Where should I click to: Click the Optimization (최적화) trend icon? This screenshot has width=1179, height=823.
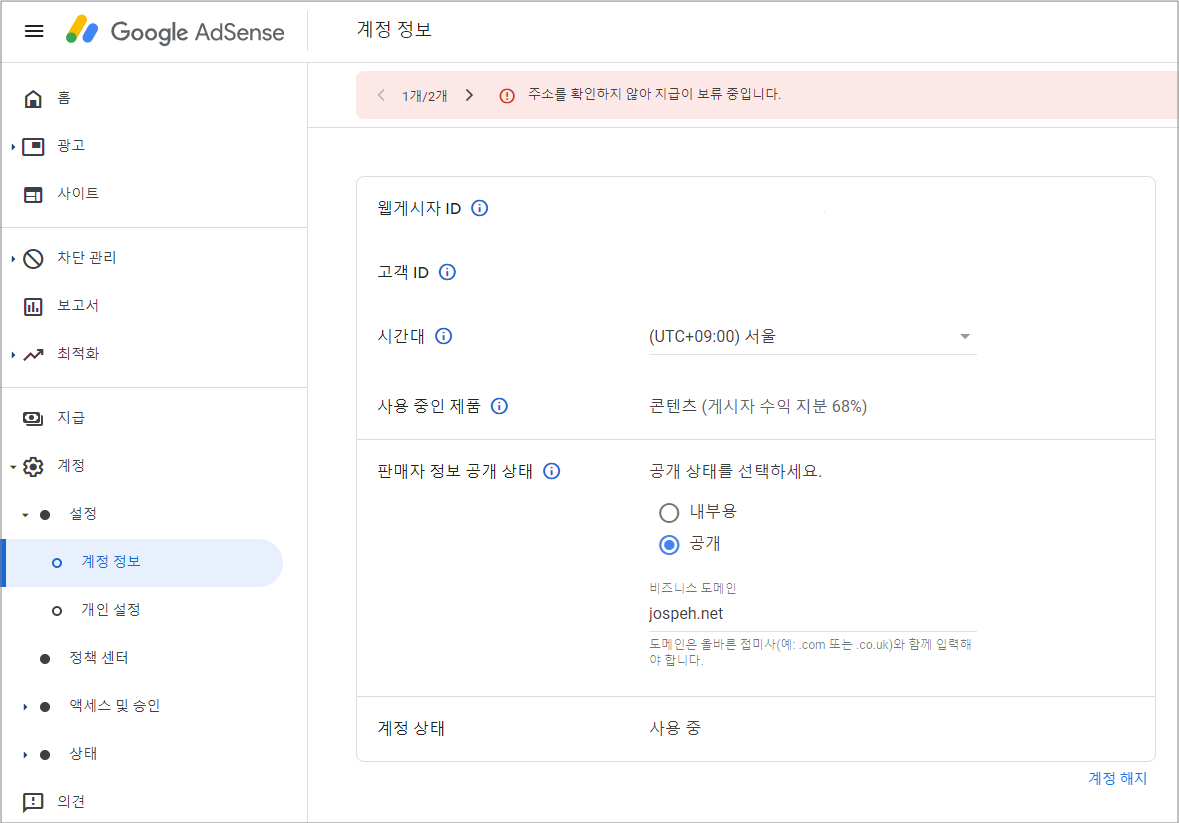33,354
